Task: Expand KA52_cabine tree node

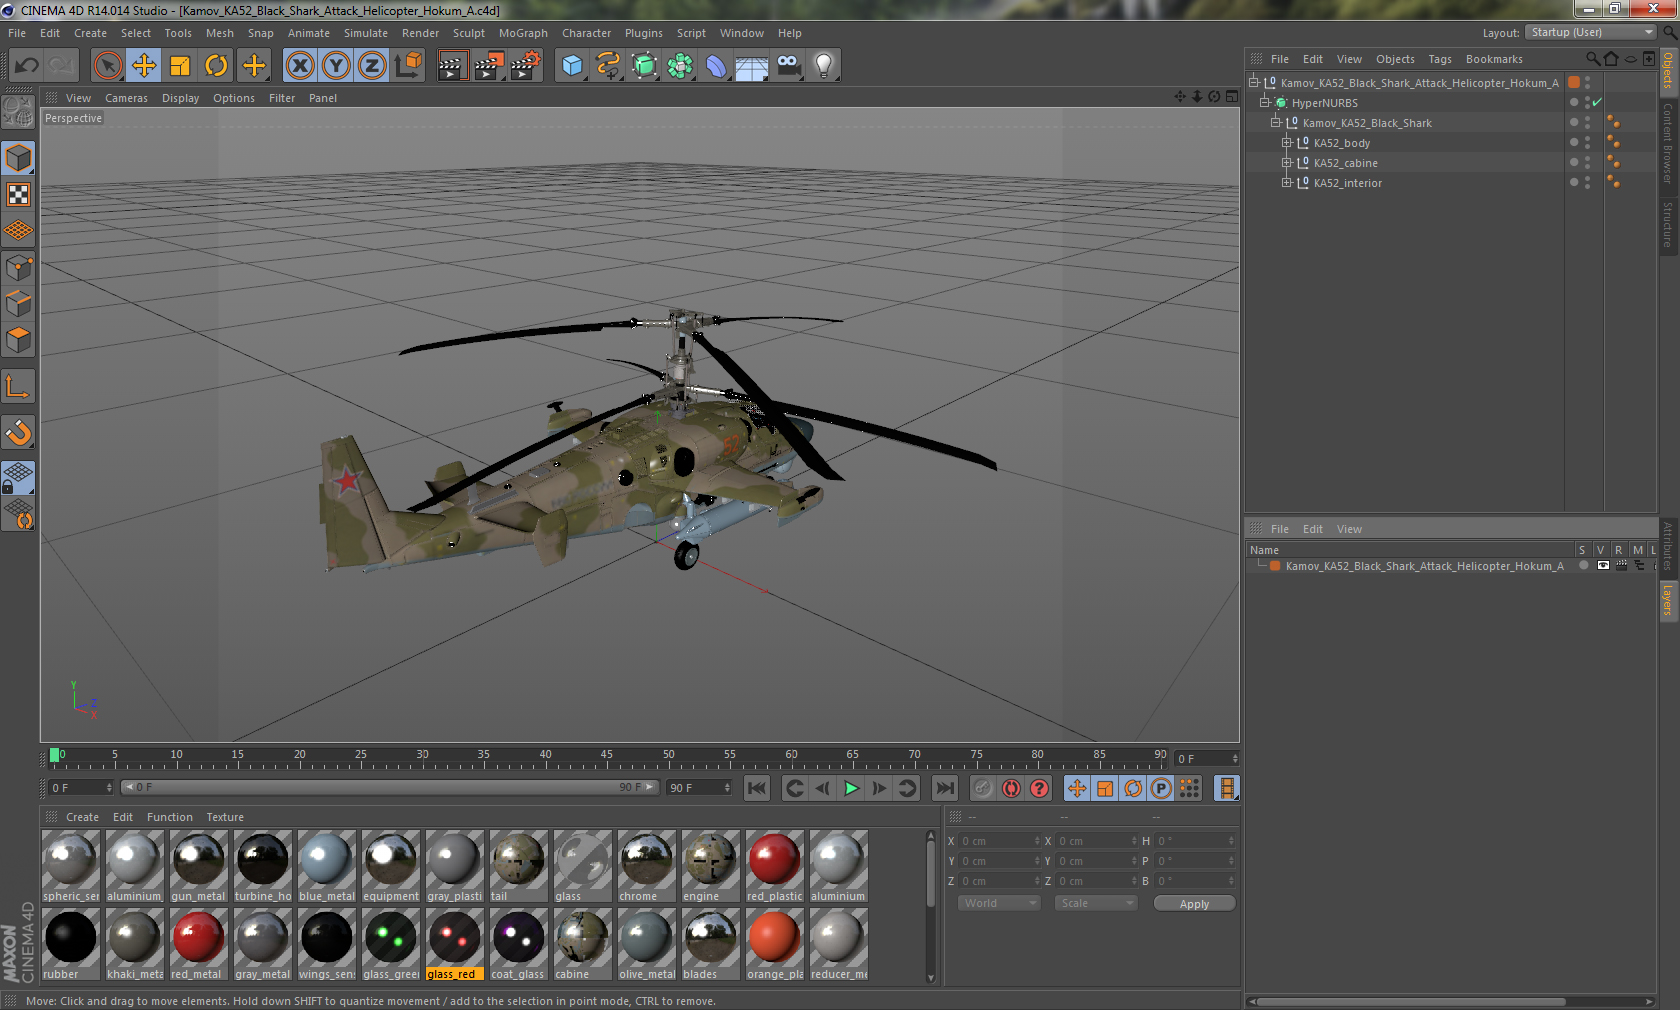Action: point(1287,163)
